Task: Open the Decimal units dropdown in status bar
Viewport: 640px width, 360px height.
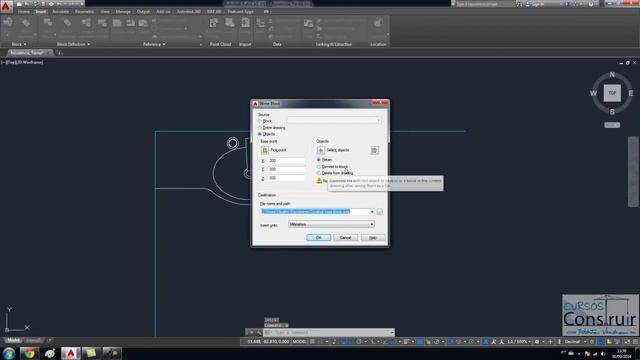Action: coord(575,342)
